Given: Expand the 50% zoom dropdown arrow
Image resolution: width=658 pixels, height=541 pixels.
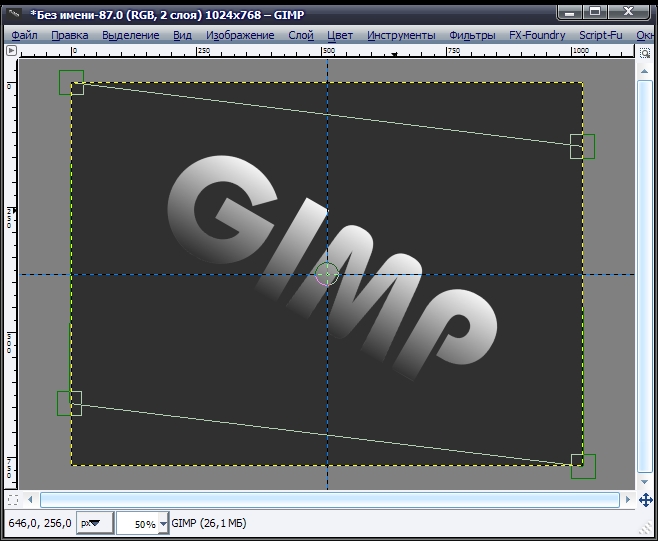Looking at the screenshot, I should [x=163, y=524].
